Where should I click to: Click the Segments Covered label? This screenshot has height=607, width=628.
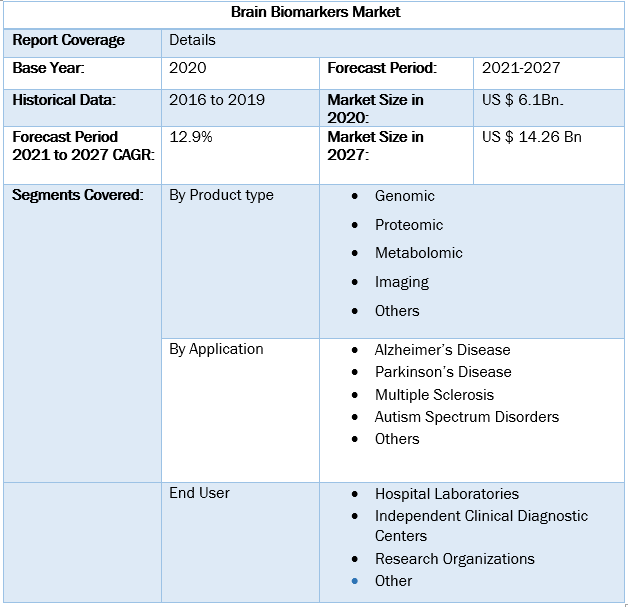77,195
